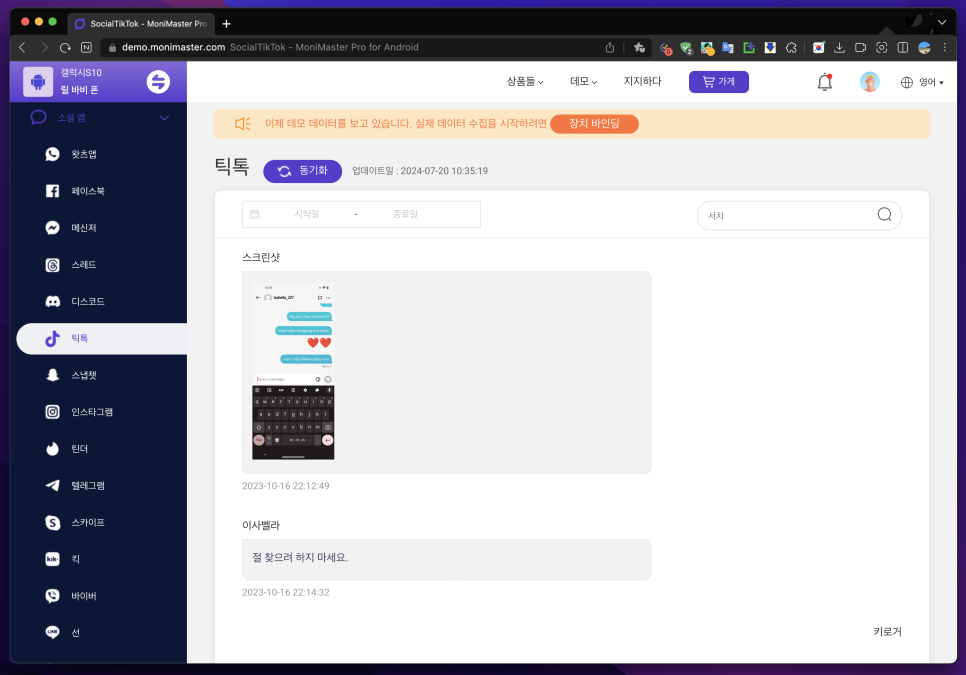Viewport: 966px width, 675px height.
Task: Click the 스크린샷 screenshot heading
Action: pos(261,257)
